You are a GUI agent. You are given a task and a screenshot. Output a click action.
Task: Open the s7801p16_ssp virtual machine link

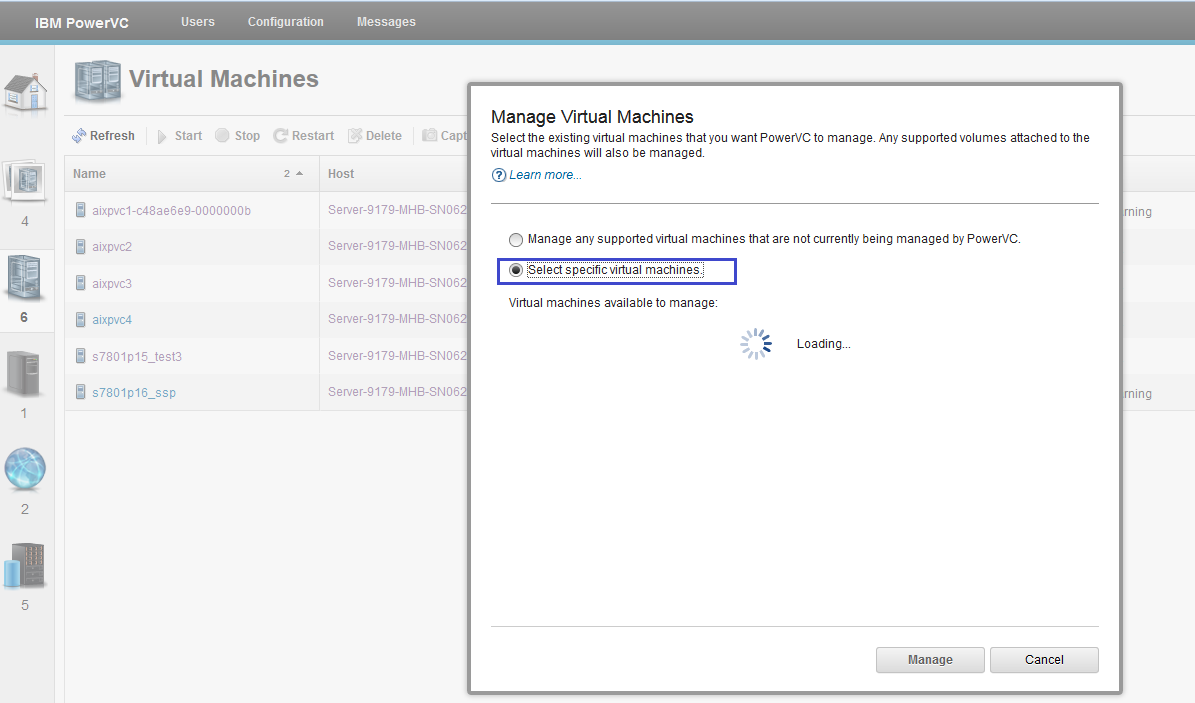(x=134, y=393)
